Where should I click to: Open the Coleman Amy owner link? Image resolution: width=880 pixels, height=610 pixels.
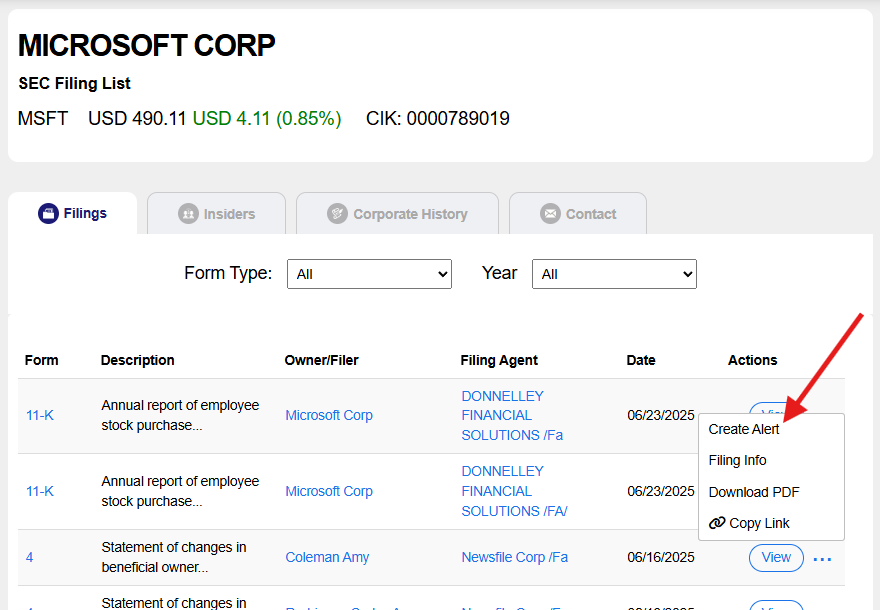[327, 557]
